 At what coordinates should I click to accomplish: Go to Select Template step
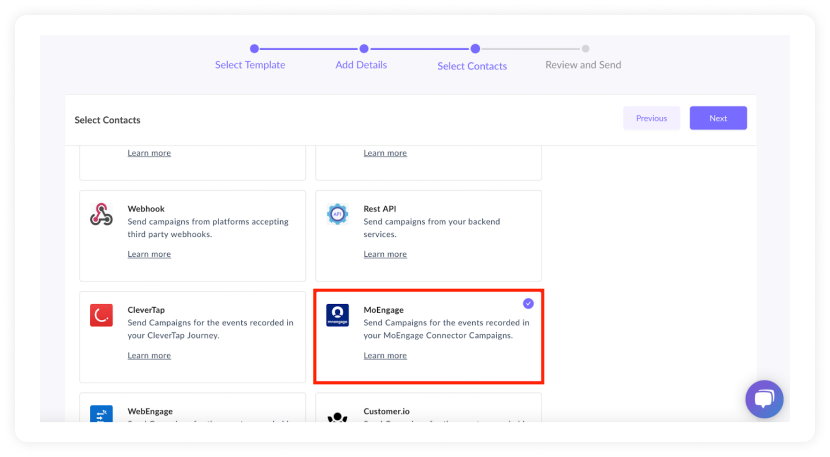pos(250,65)
